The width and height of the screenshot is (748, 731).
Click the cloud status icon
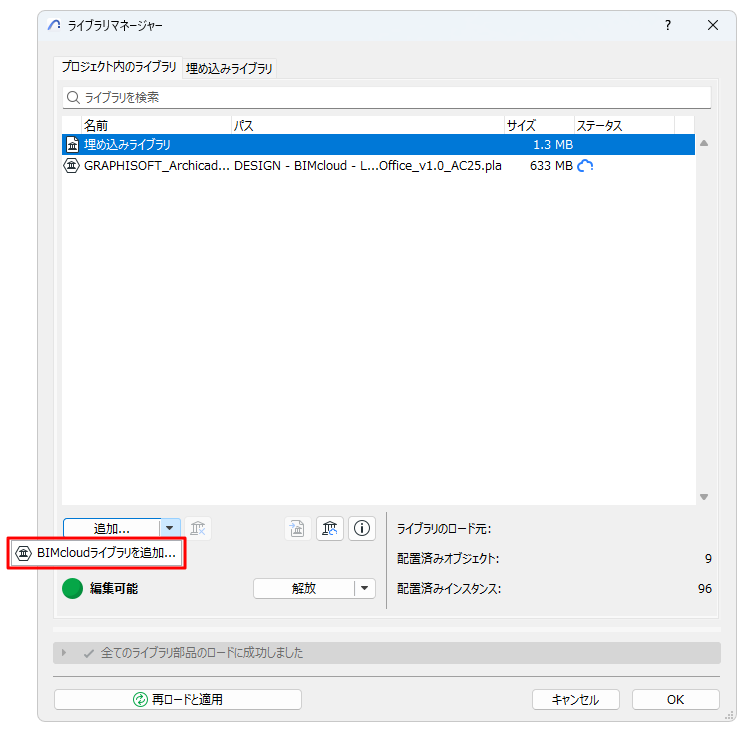585,166
